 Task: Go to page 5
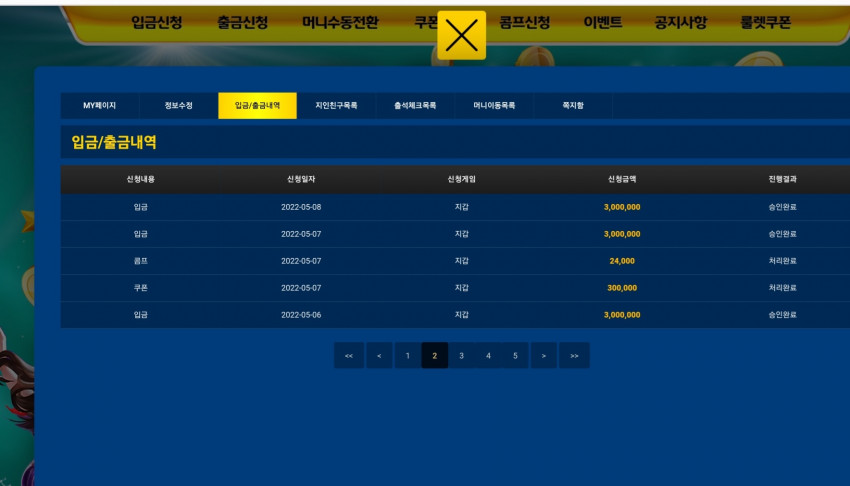coord(515,355)
